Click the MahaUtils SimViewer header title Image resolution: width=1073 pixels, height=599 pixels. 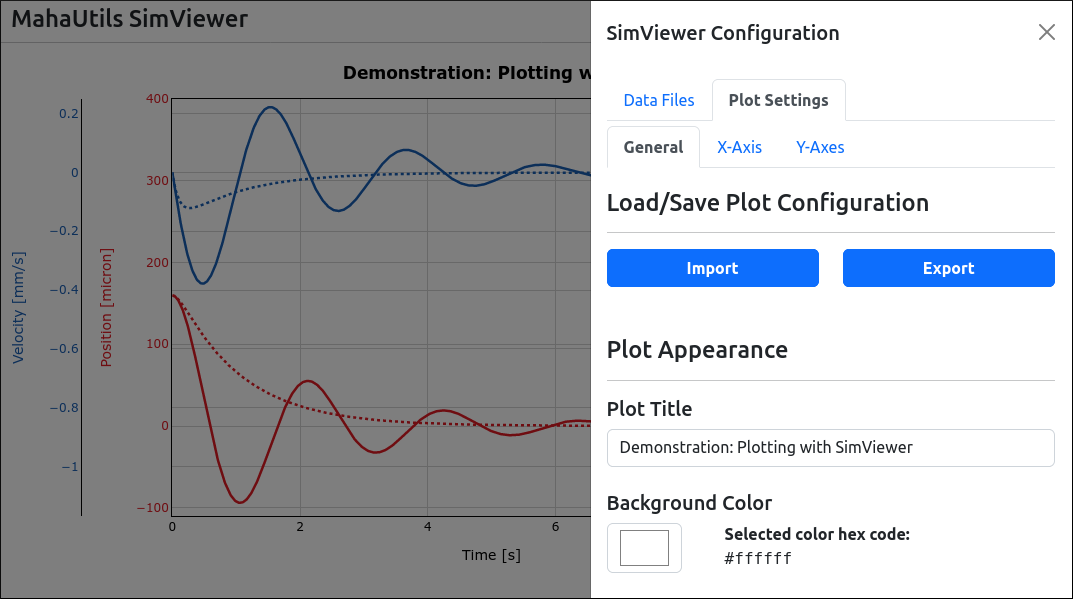tap(130, 19)
